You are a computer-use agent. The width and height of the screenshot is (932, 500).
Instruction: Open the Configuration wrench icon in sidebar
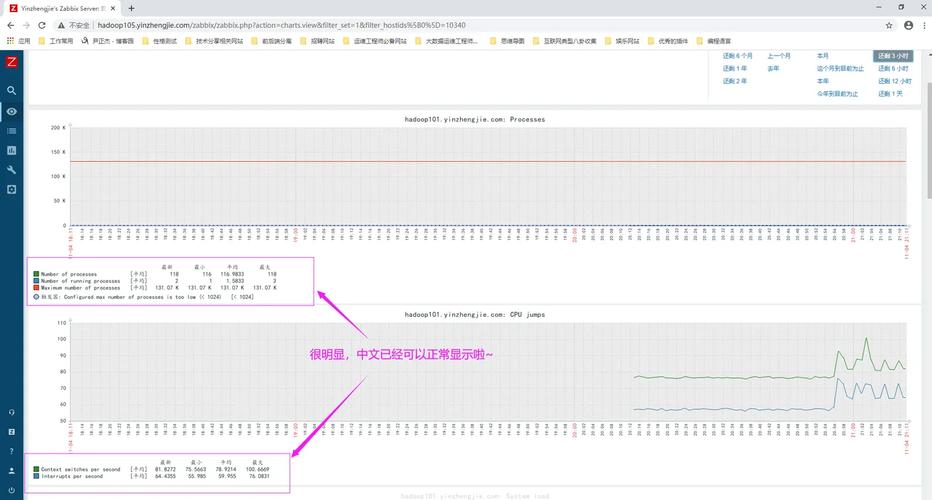click(11, 170)
